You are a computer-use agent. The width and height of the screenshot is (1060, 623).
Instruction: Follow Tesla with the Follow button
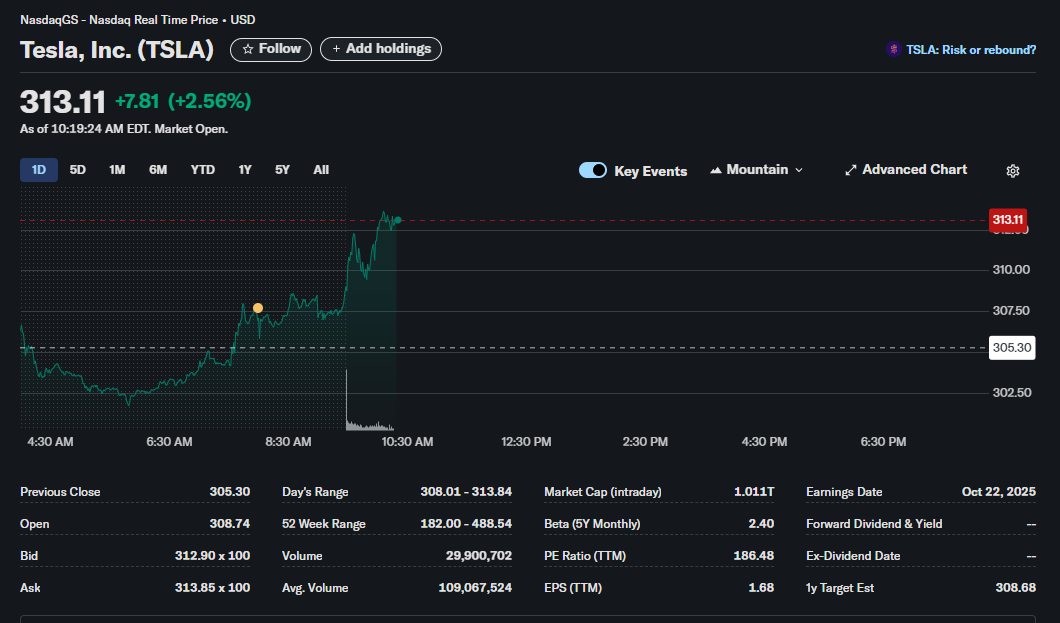(271, 49)
